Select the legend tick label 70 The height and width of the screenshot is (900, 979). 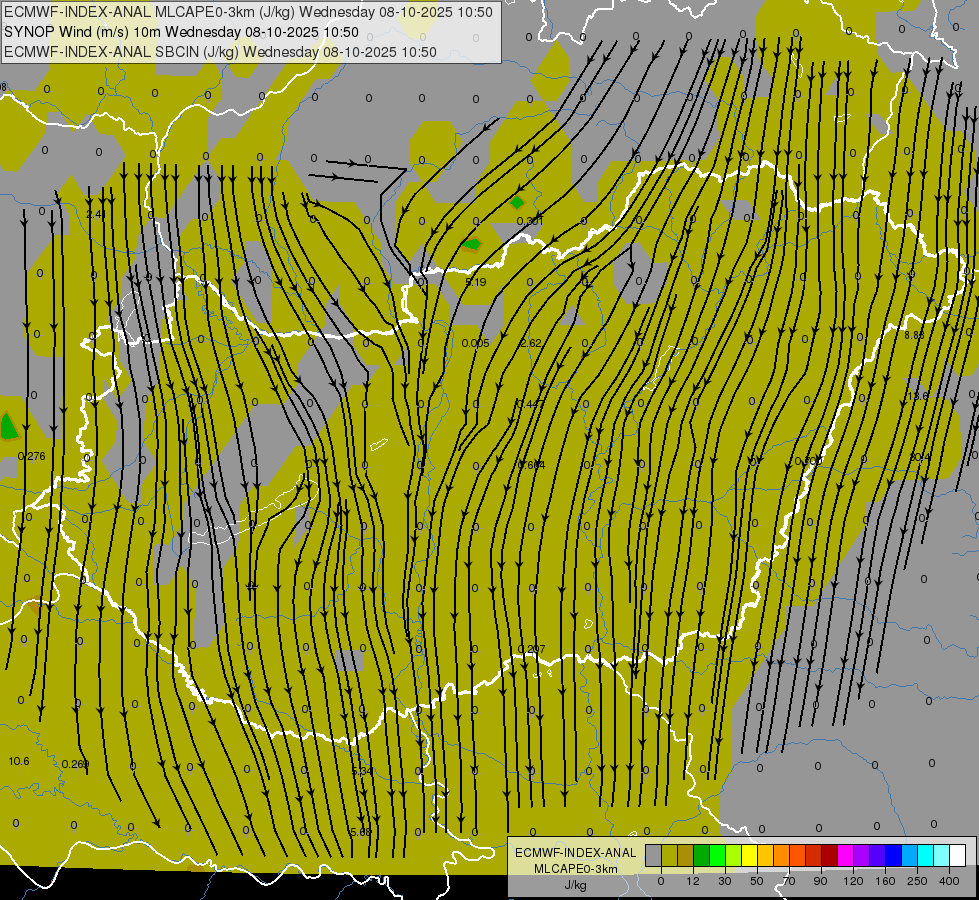(789, 881)
